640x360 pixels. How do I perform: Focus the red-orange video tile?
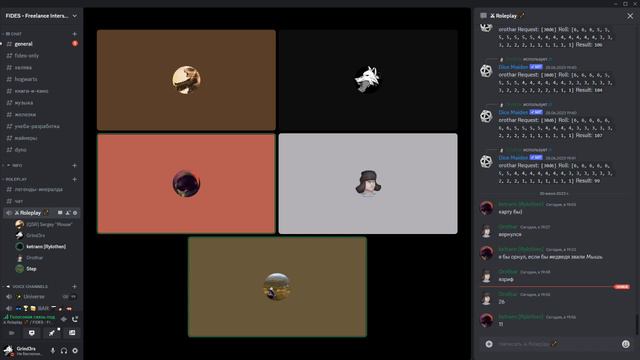[186, 184]
